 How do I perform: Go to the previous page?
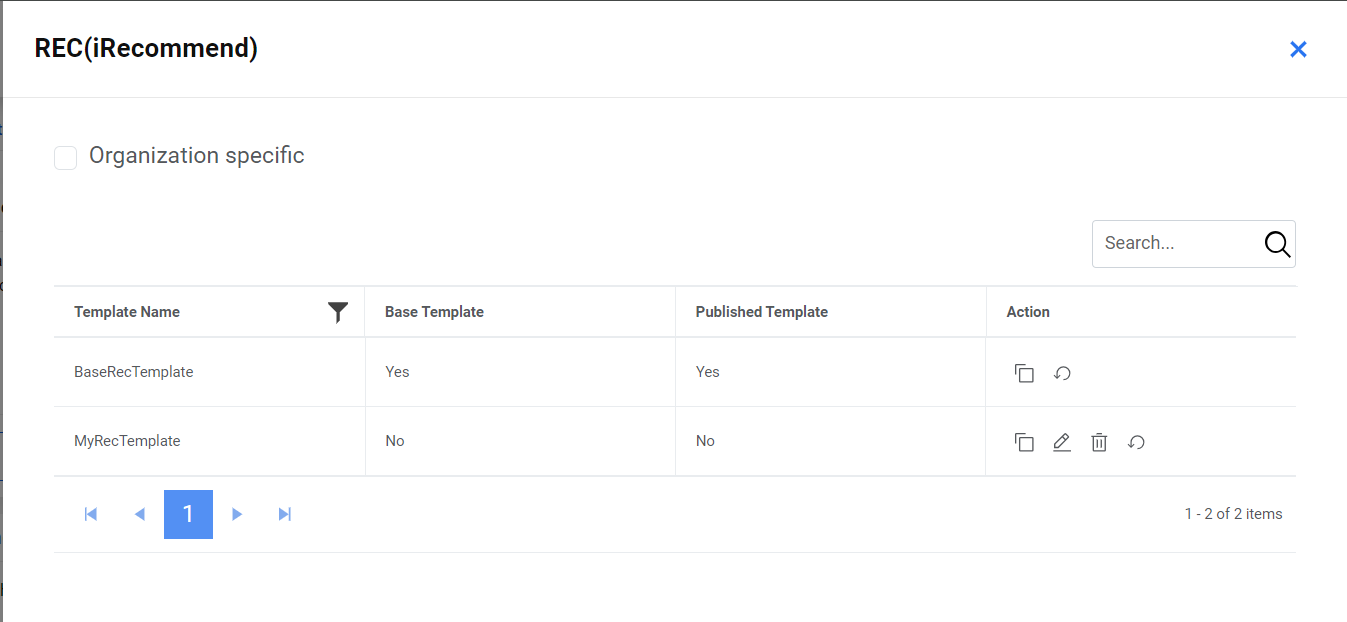pos(140,514)
